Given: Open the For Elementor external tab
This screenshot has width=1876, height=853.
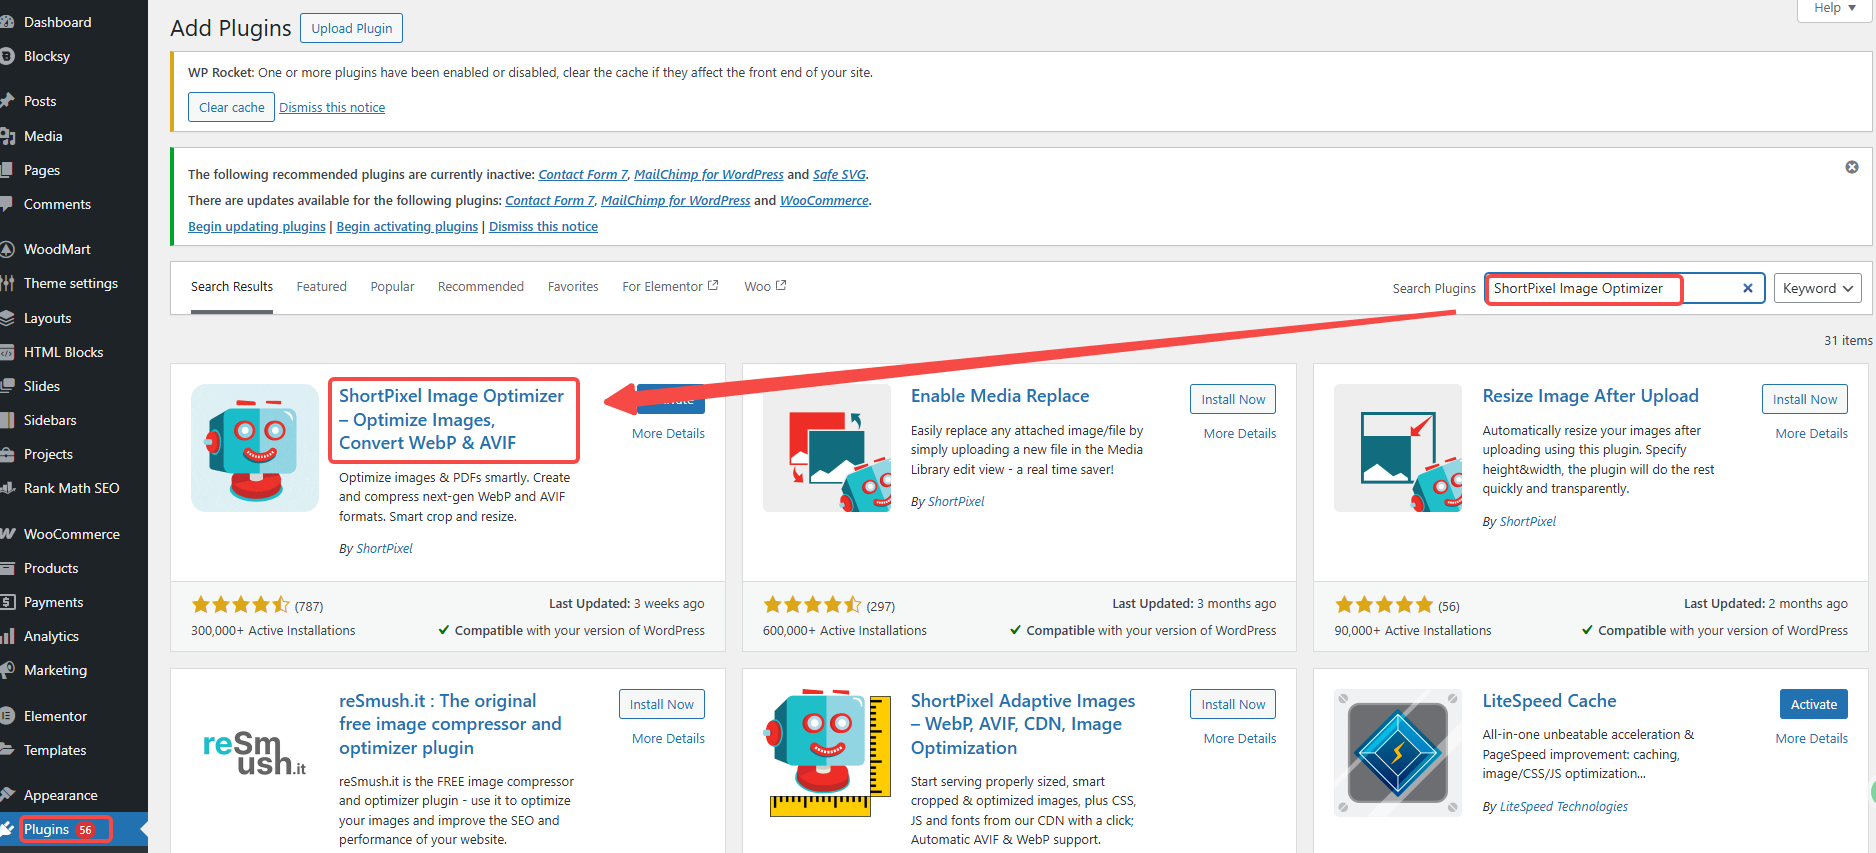Looking at the screenshot, I should pyautogui.click(x=669, y=287).
